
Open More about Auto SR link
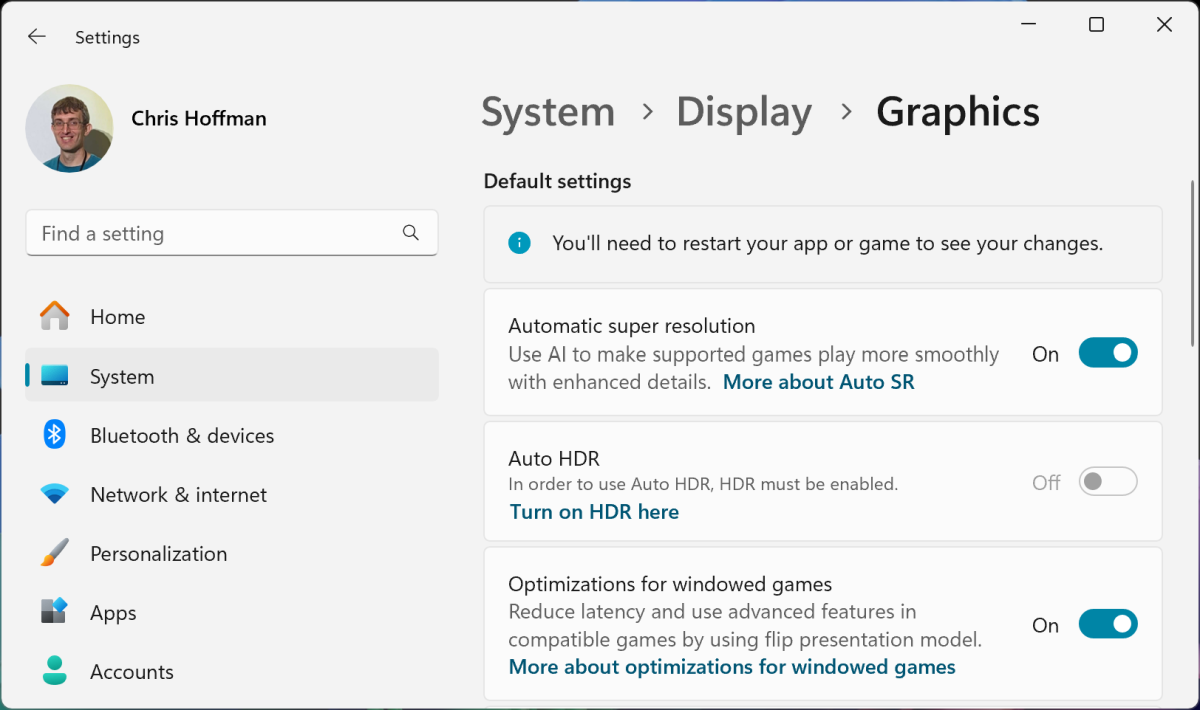[x=819, y=382]
